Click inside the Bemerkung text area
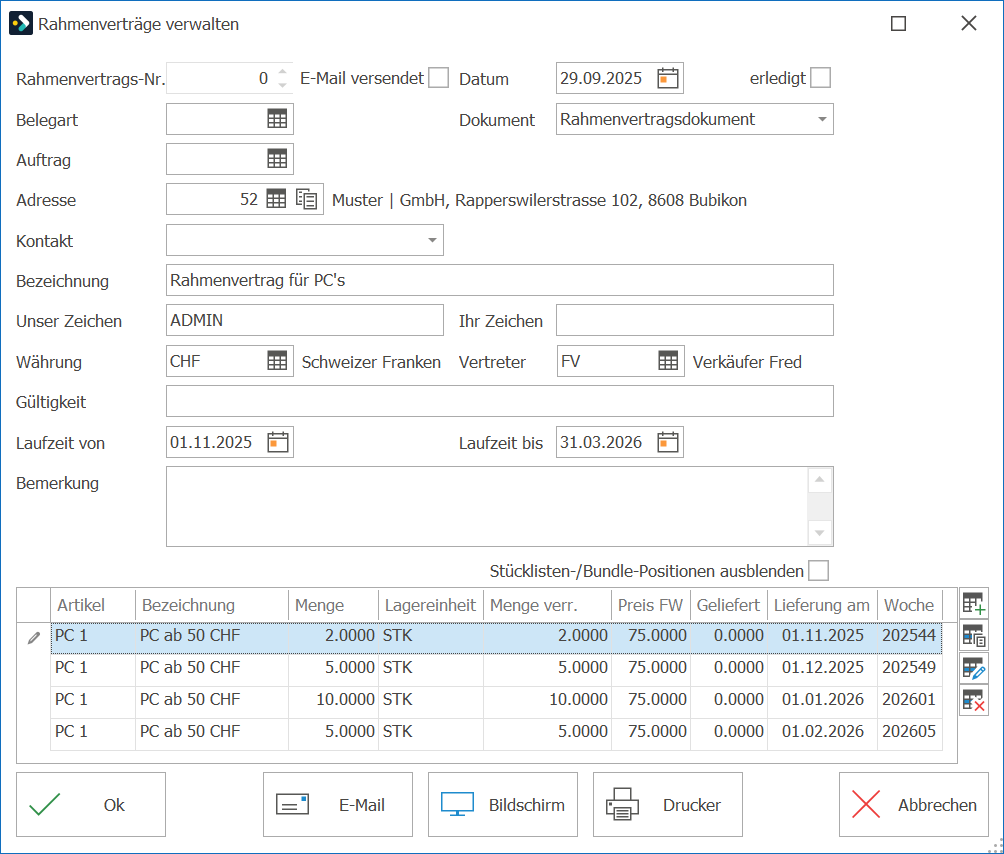This screenshot has width=1004, height=854. tap(487, 506)
